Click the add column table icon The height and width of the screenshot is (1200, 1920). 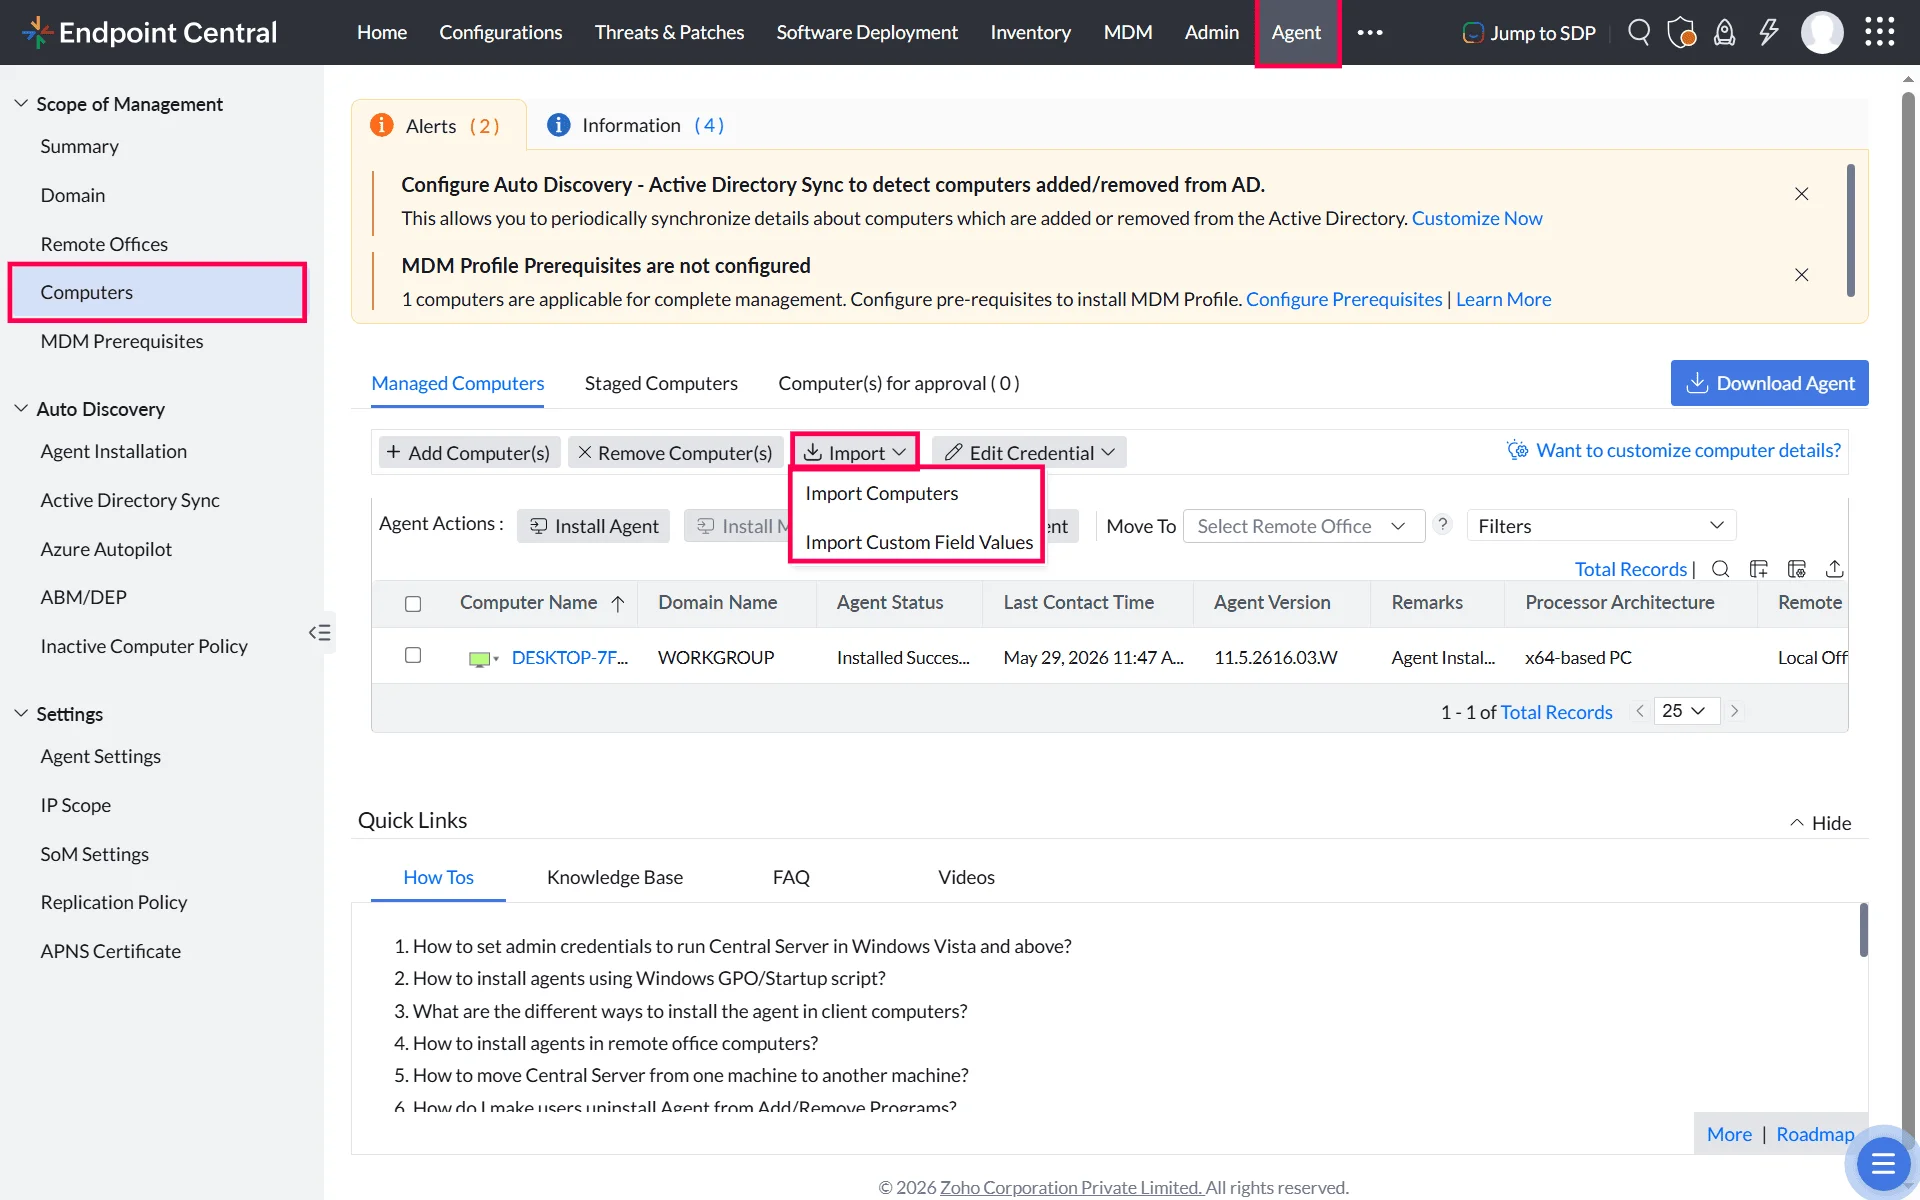[x=1759, y=569]
